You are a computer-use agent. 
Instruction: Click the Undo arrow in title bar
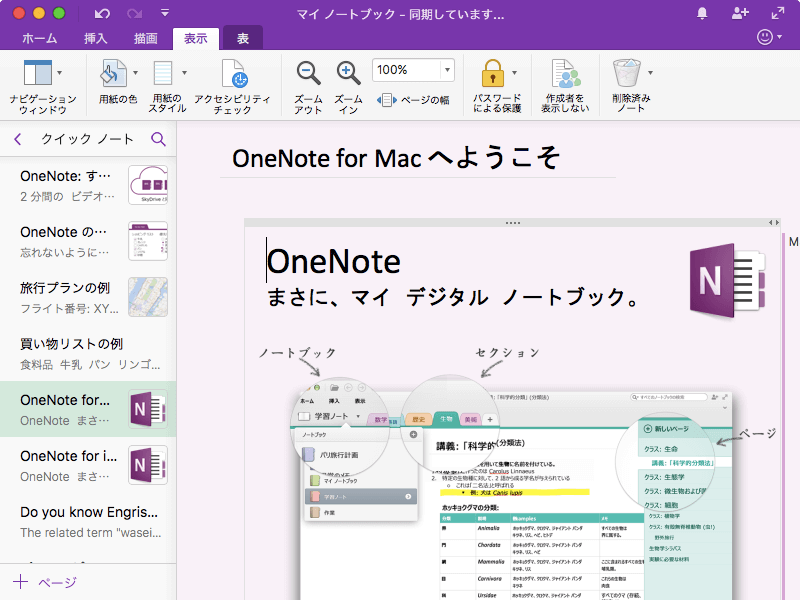click(102, 14)
